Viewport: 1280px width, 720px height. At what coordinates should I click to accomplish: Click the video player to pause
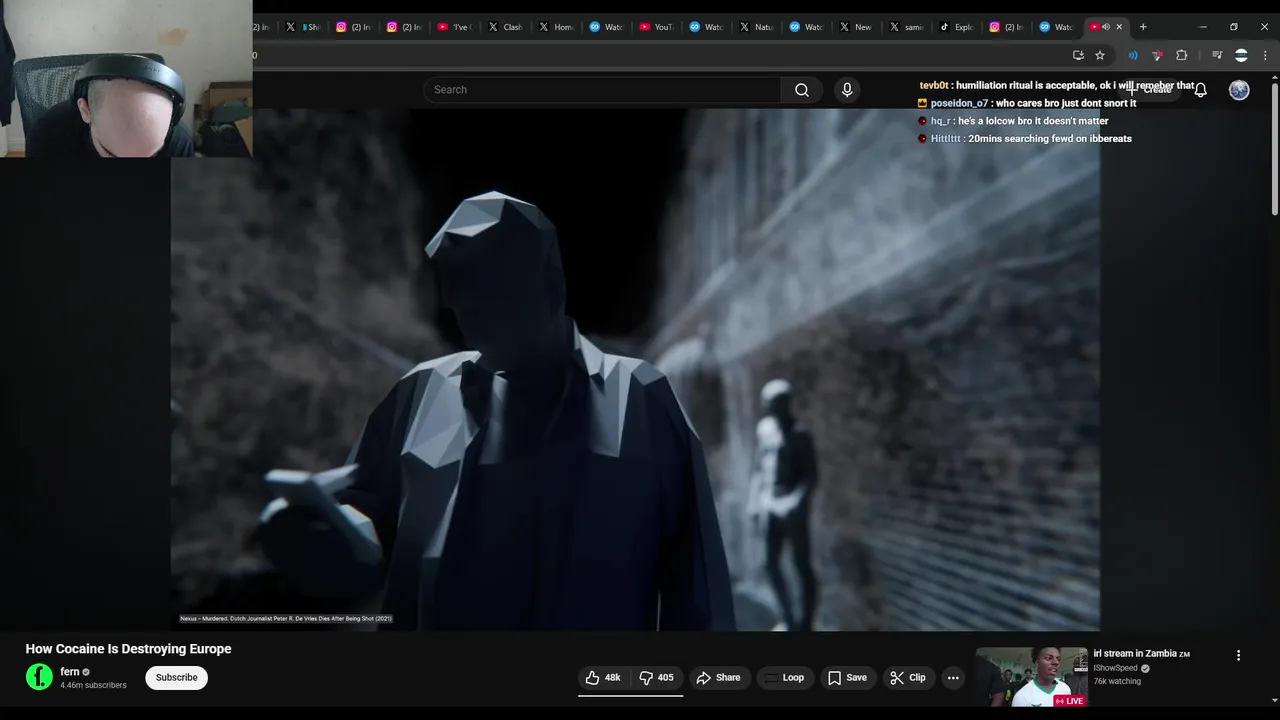pos(635,370)
